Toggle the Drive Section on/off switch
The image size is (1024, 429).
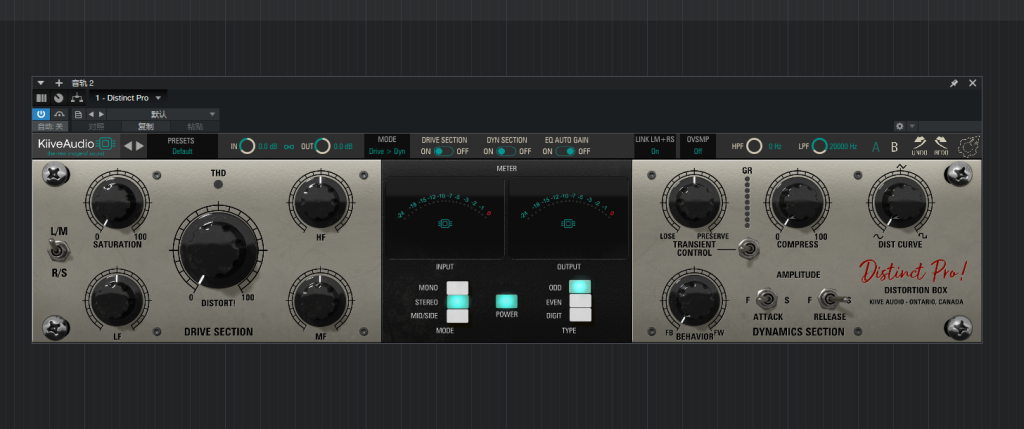tap(444, 151)
